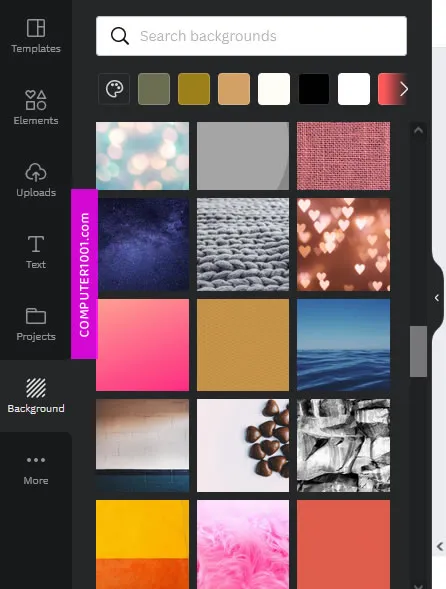Select the pink gradient background
Screen dimensions: 446x589
pyautogui.click(x=142, y=345)
